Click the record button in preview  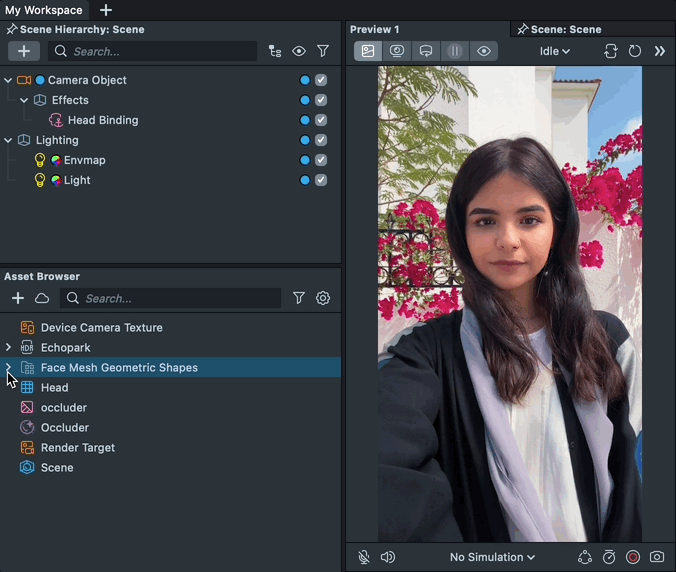click(633, 557)
